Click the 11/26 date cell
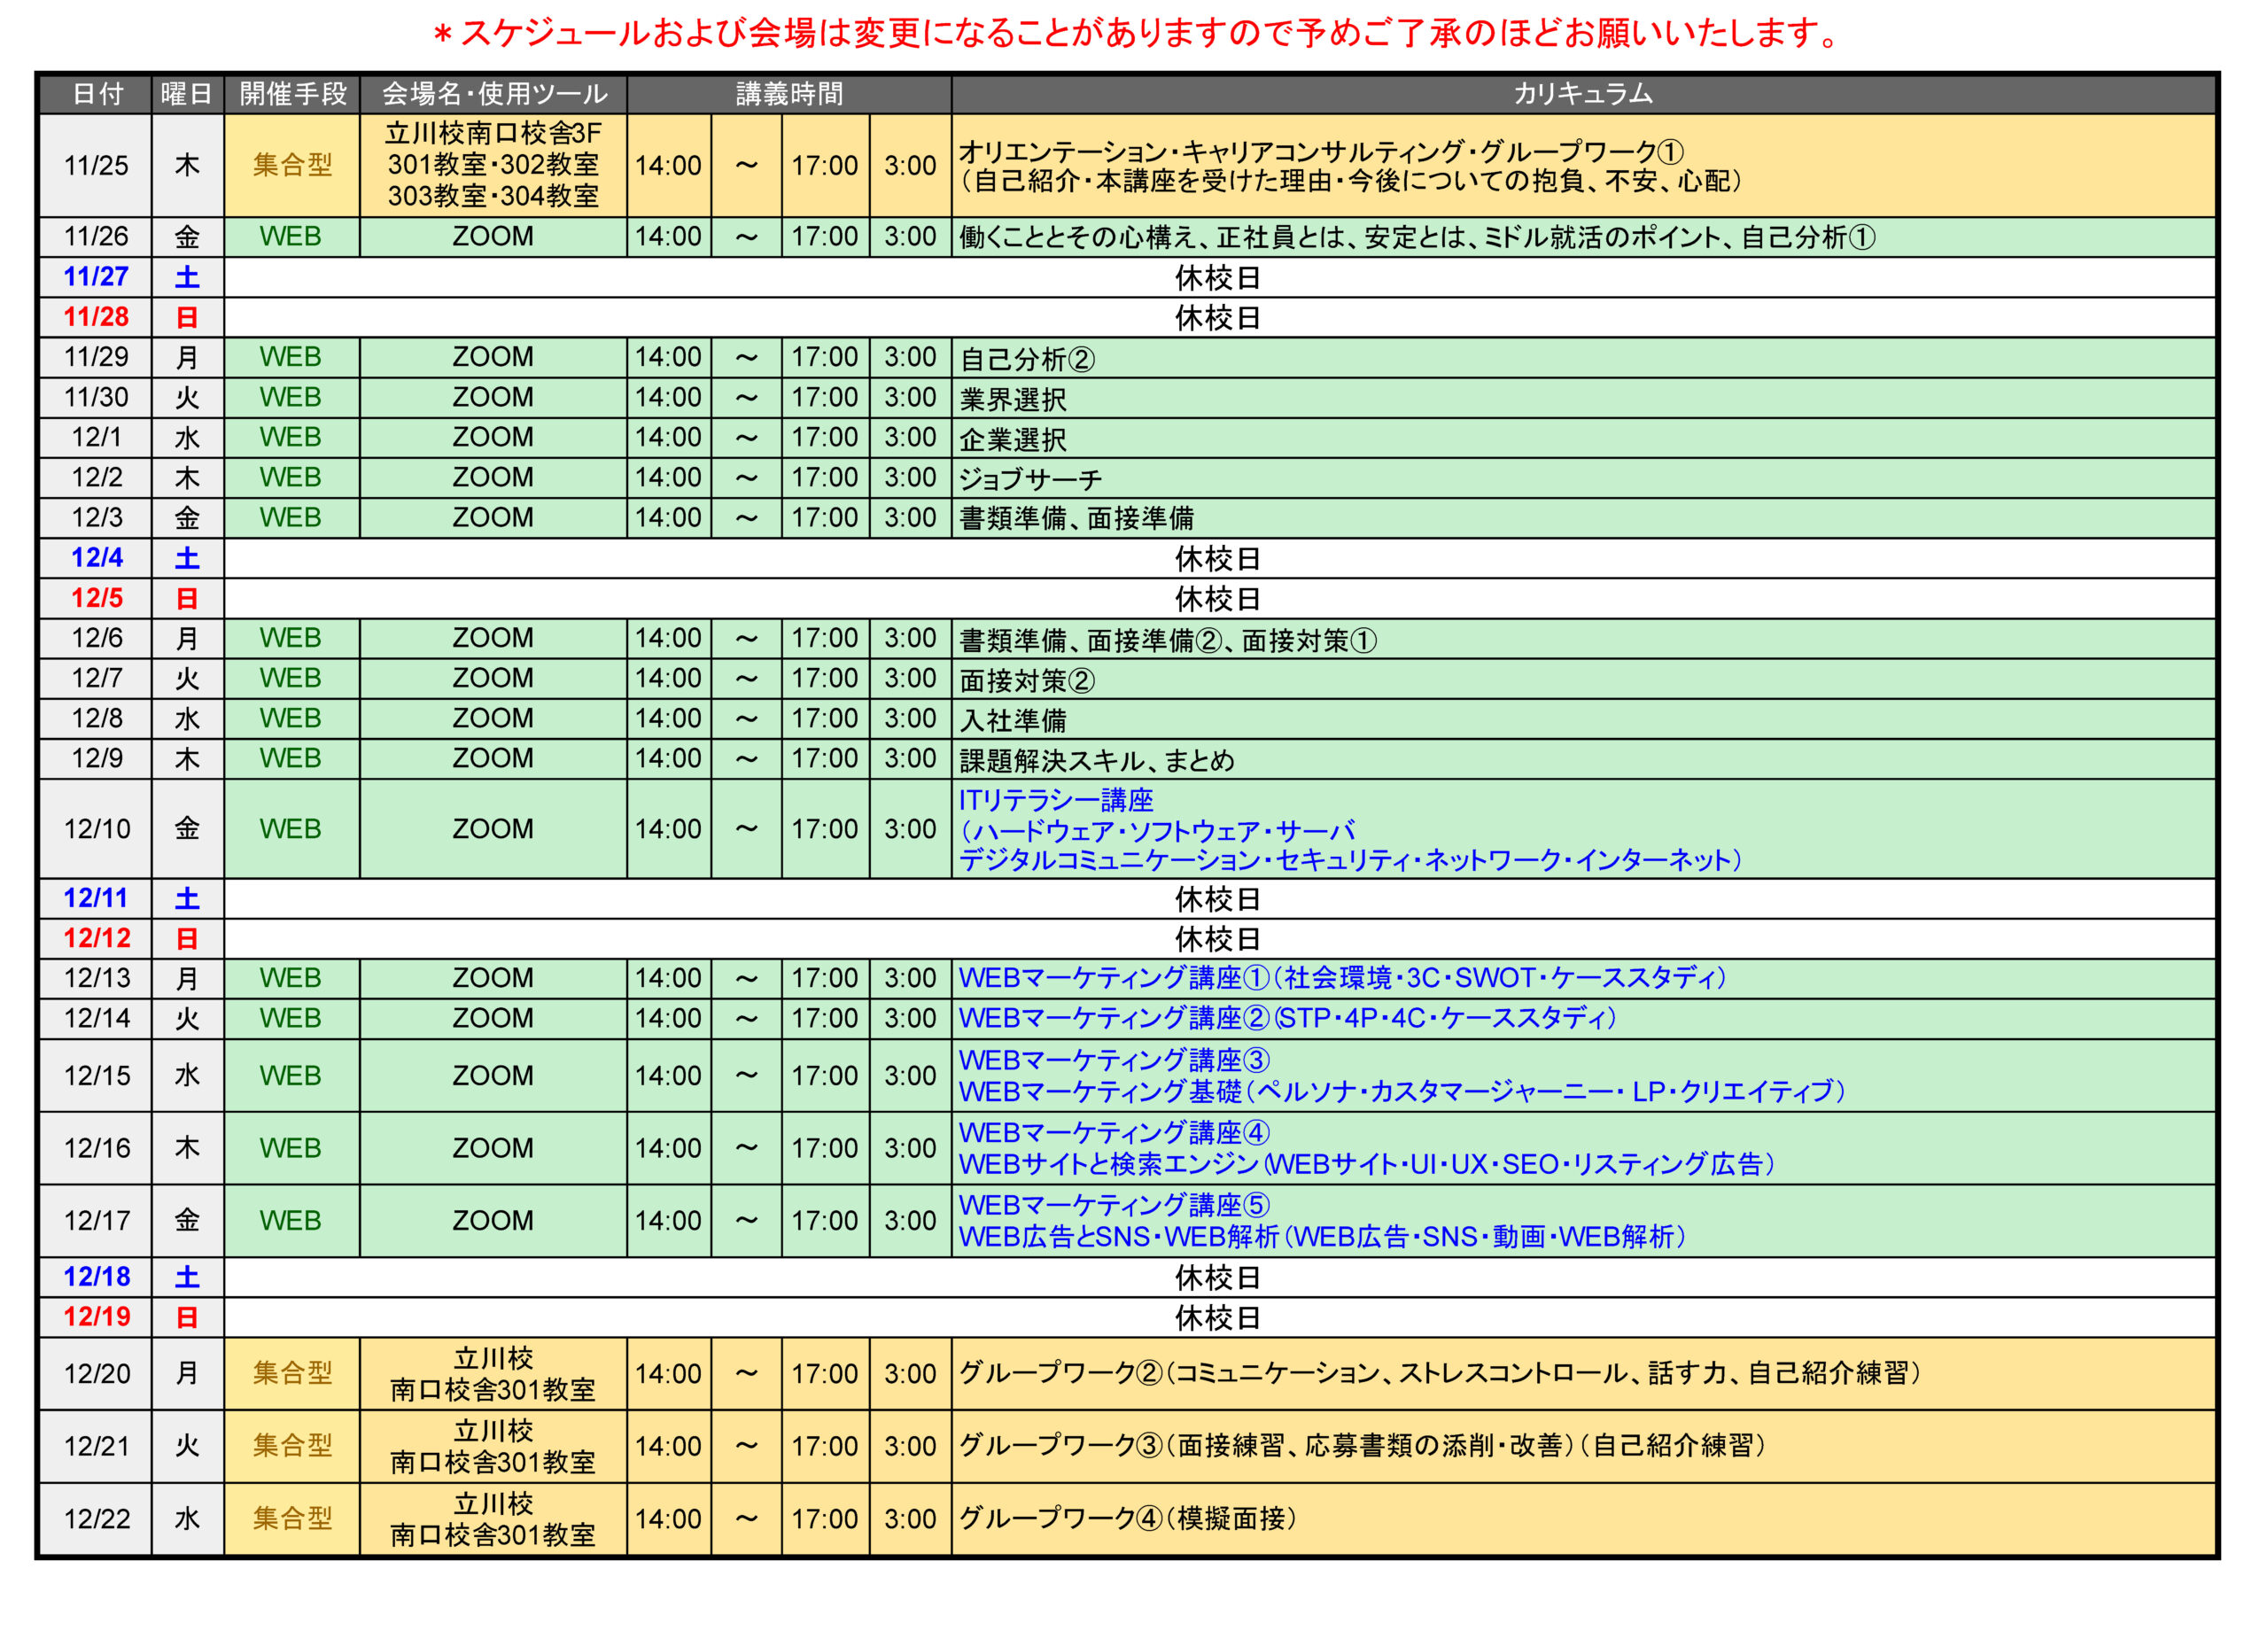The width and height of the screenshot is (2268, 1631). [x=96, y=237]
